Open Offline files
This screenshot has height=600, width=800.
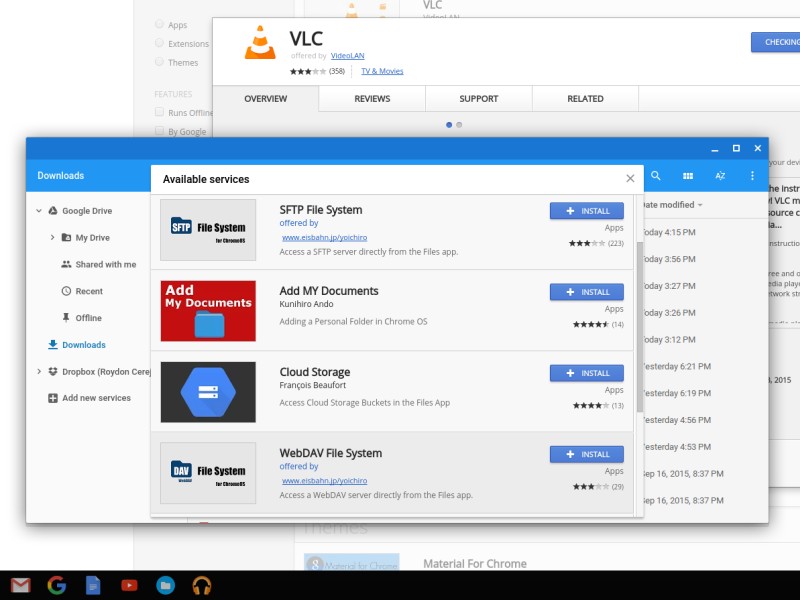tap(88, 318)
